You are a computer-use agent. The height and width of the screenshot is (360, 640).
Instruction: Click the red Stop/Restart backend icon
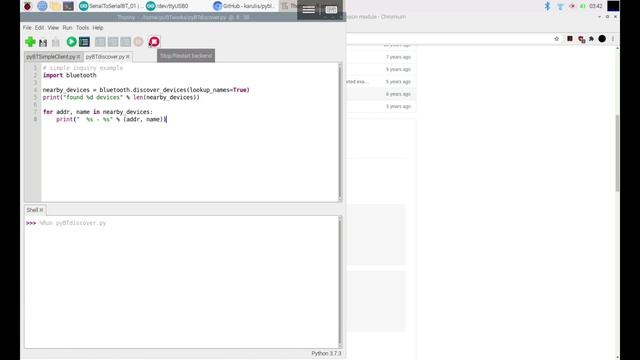click(x=154, y=42)
